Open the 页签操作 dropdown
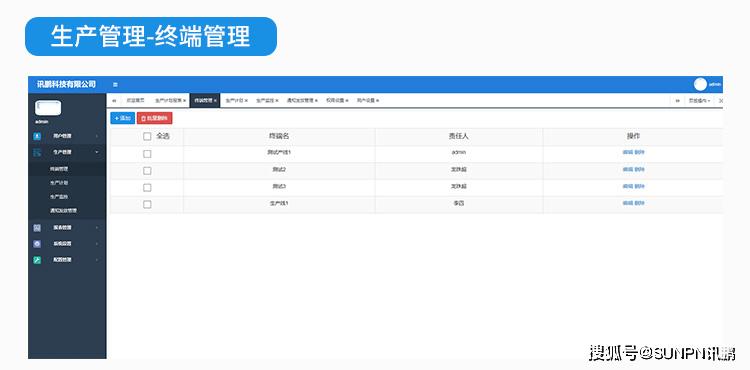 (x=700, y=101)
